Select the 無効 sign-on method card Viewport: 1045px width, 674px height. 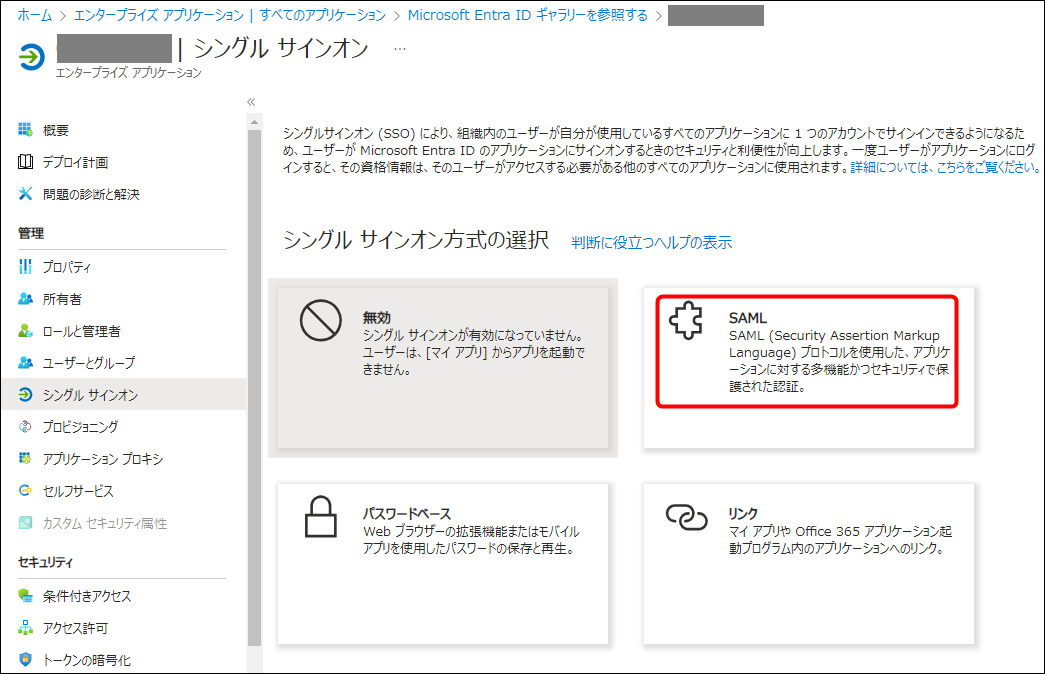click(443, 368)
